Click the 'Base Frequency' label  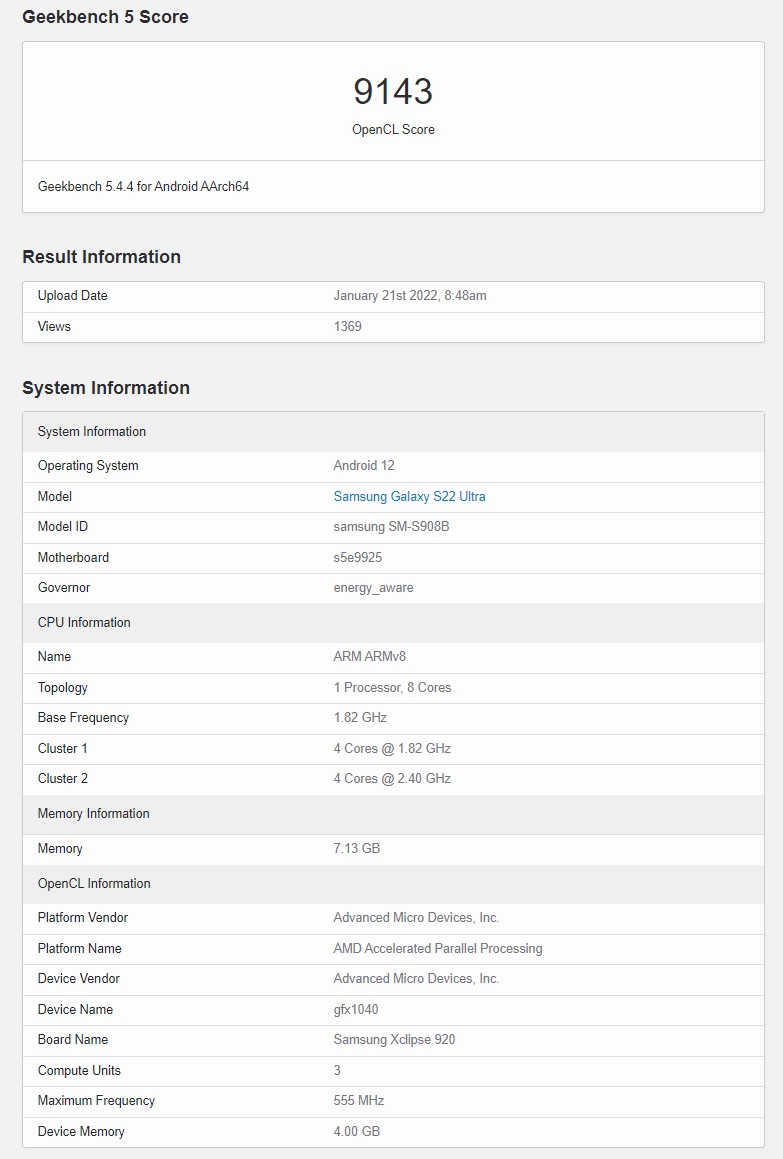pyautogui.click(x=84, y=718)
